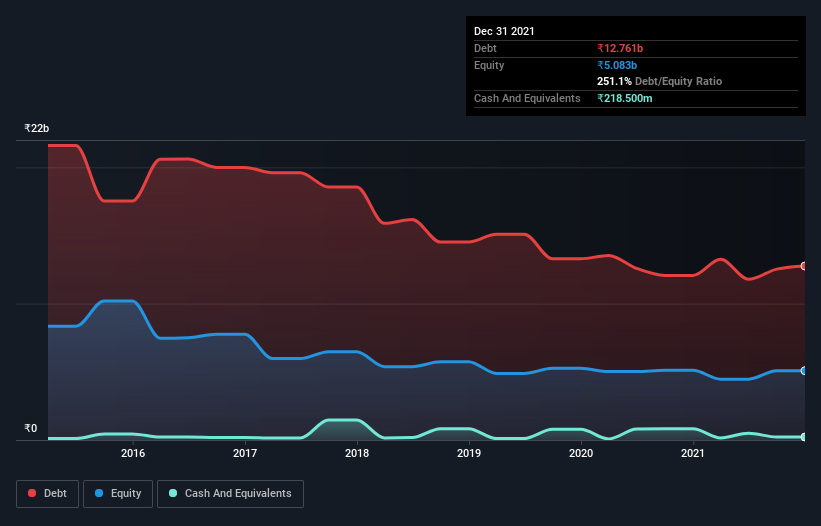Click the 2016 x-axis label
Screen dimensions: 821x526
point(133,453)
